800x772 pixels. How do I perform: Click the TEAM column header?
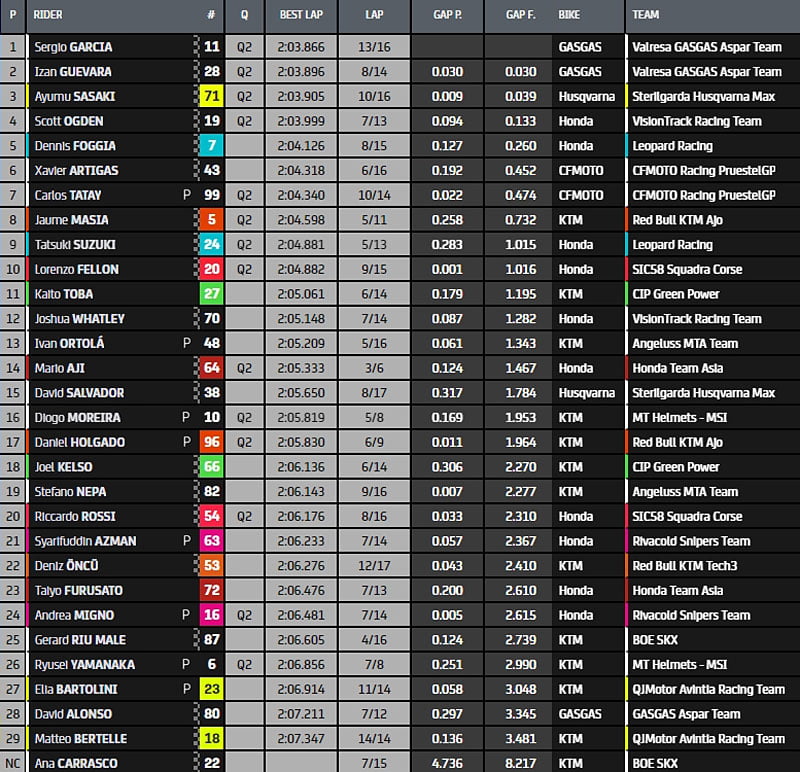(646, 15)
